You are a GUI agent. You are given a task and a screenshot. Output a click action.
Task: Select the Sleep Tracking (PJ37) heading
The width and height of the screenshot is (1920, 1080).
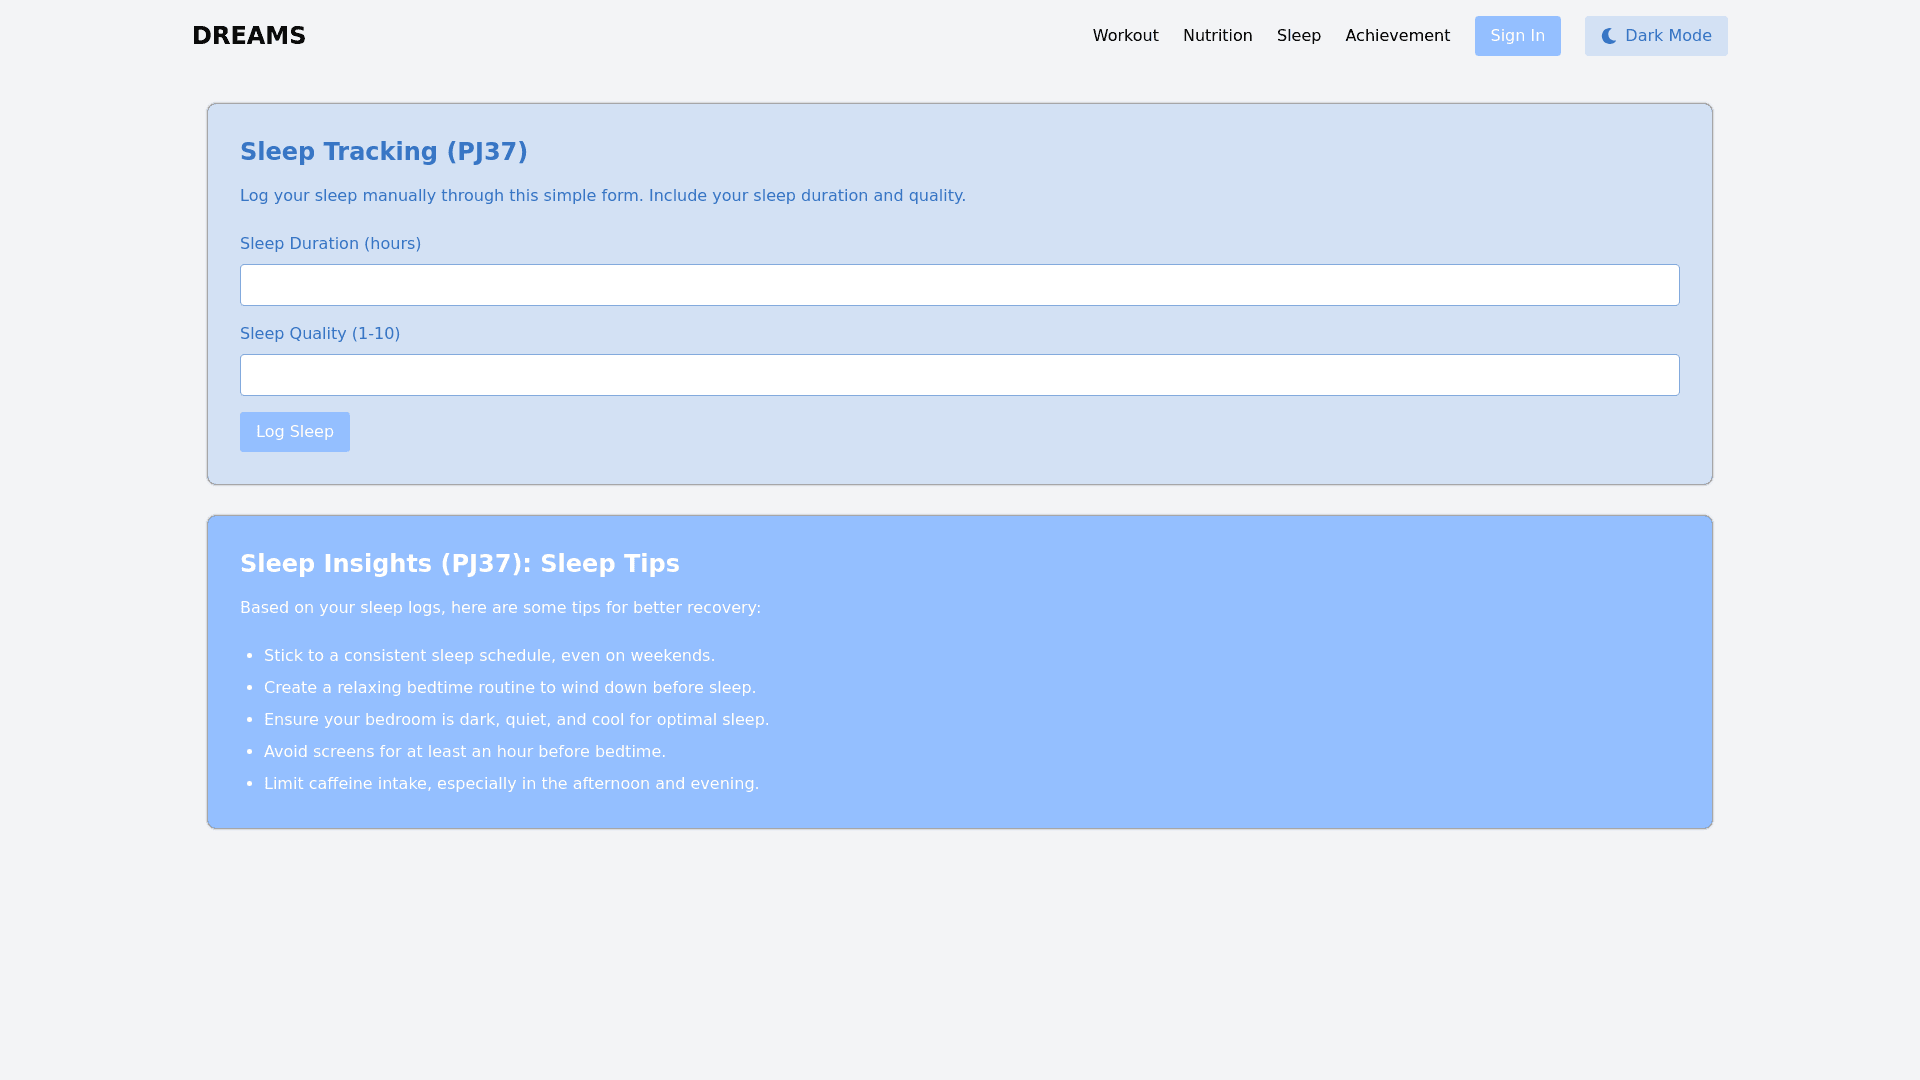[384, 152]
